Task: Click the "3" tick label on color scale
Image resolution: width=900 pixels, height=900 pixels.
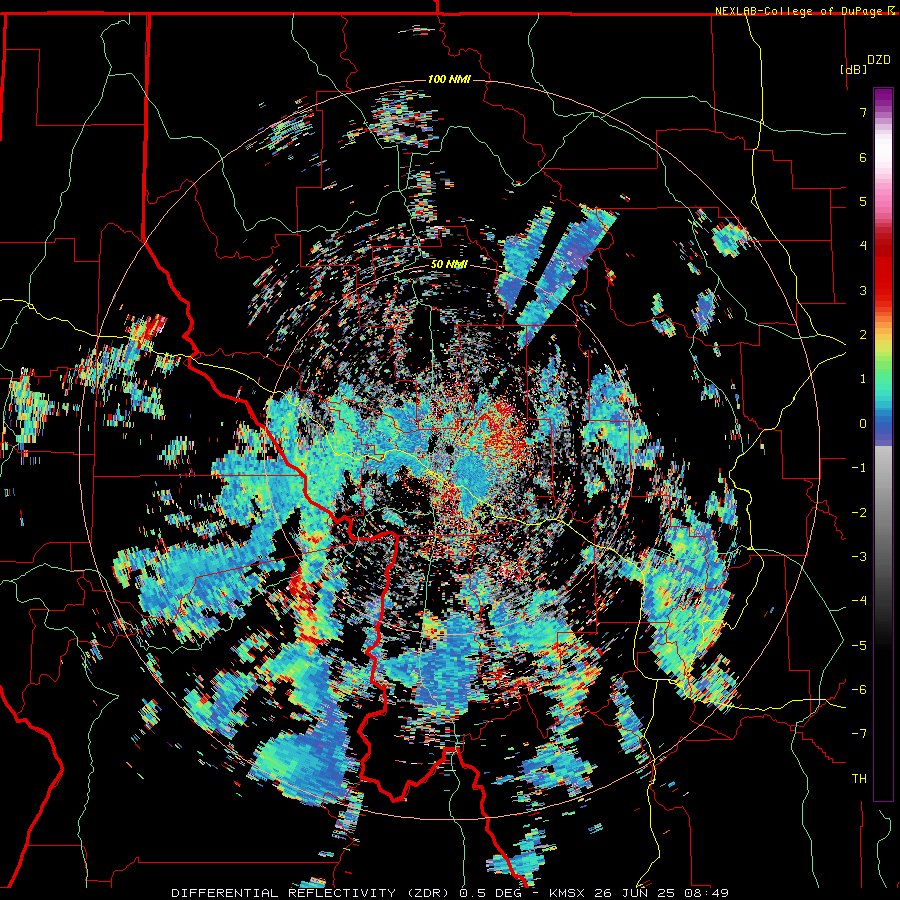Action: (x=863, y=290)
